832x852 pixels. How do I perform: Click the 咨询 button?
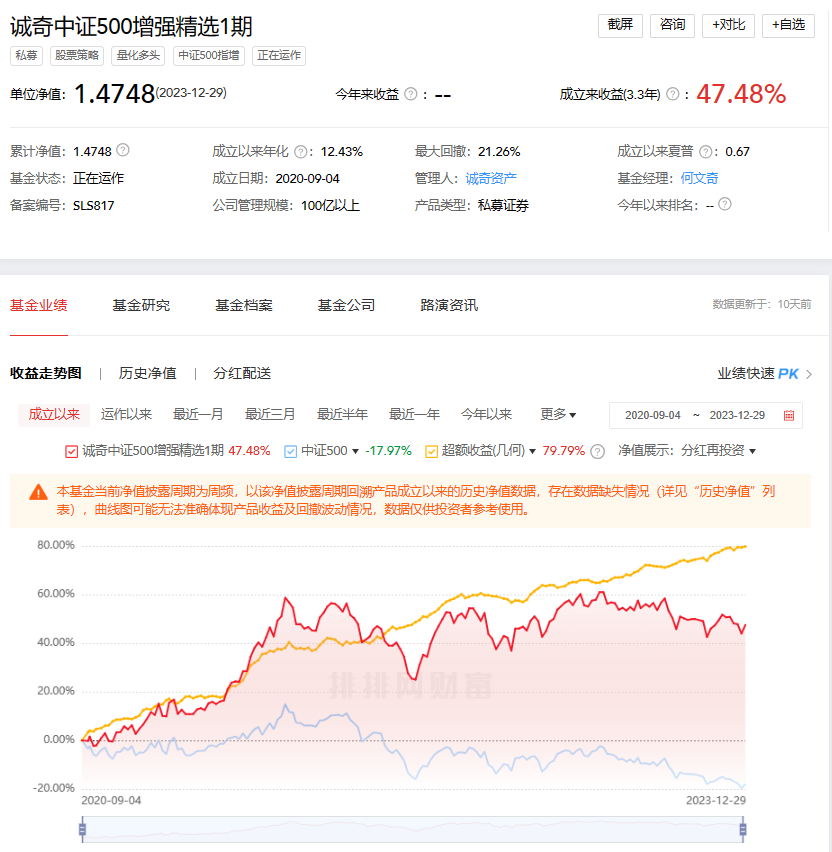672,25
